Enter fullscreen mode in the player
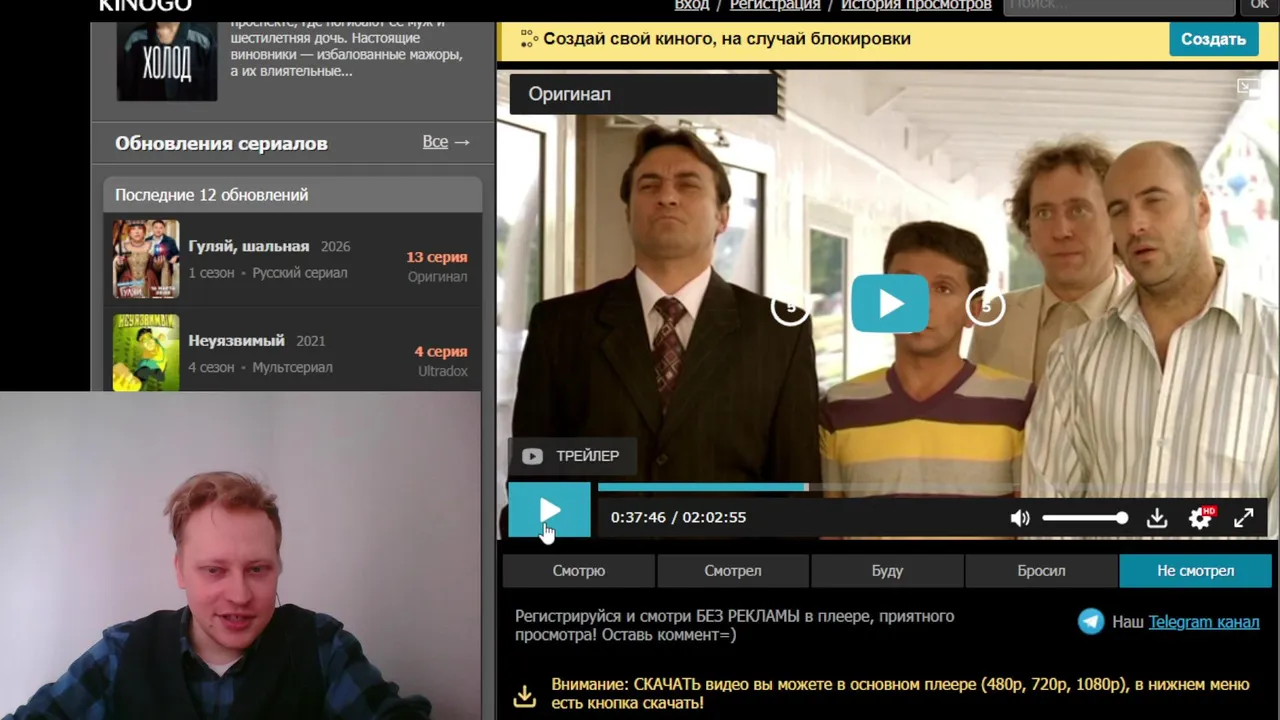The height and width of the screenshot is (720, 1280). pos(1243,518)
